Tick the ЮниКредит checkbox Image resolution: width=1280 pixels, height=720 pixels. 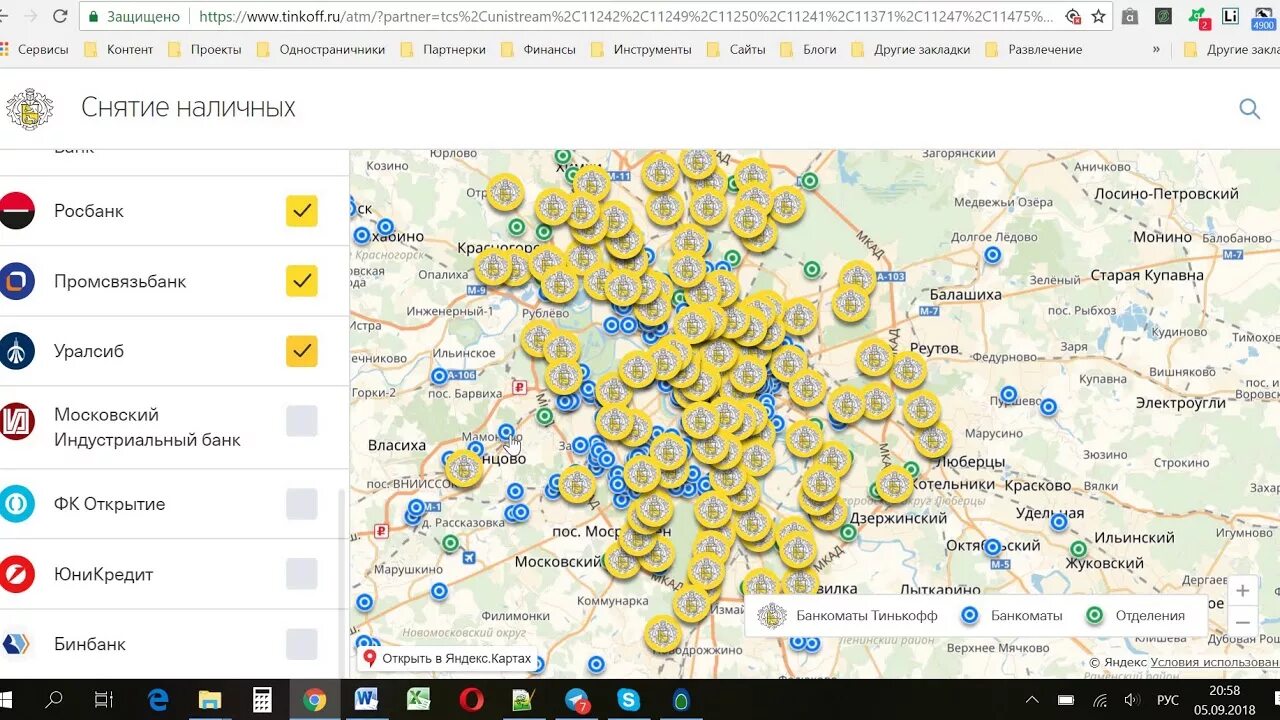click(302, 574)
